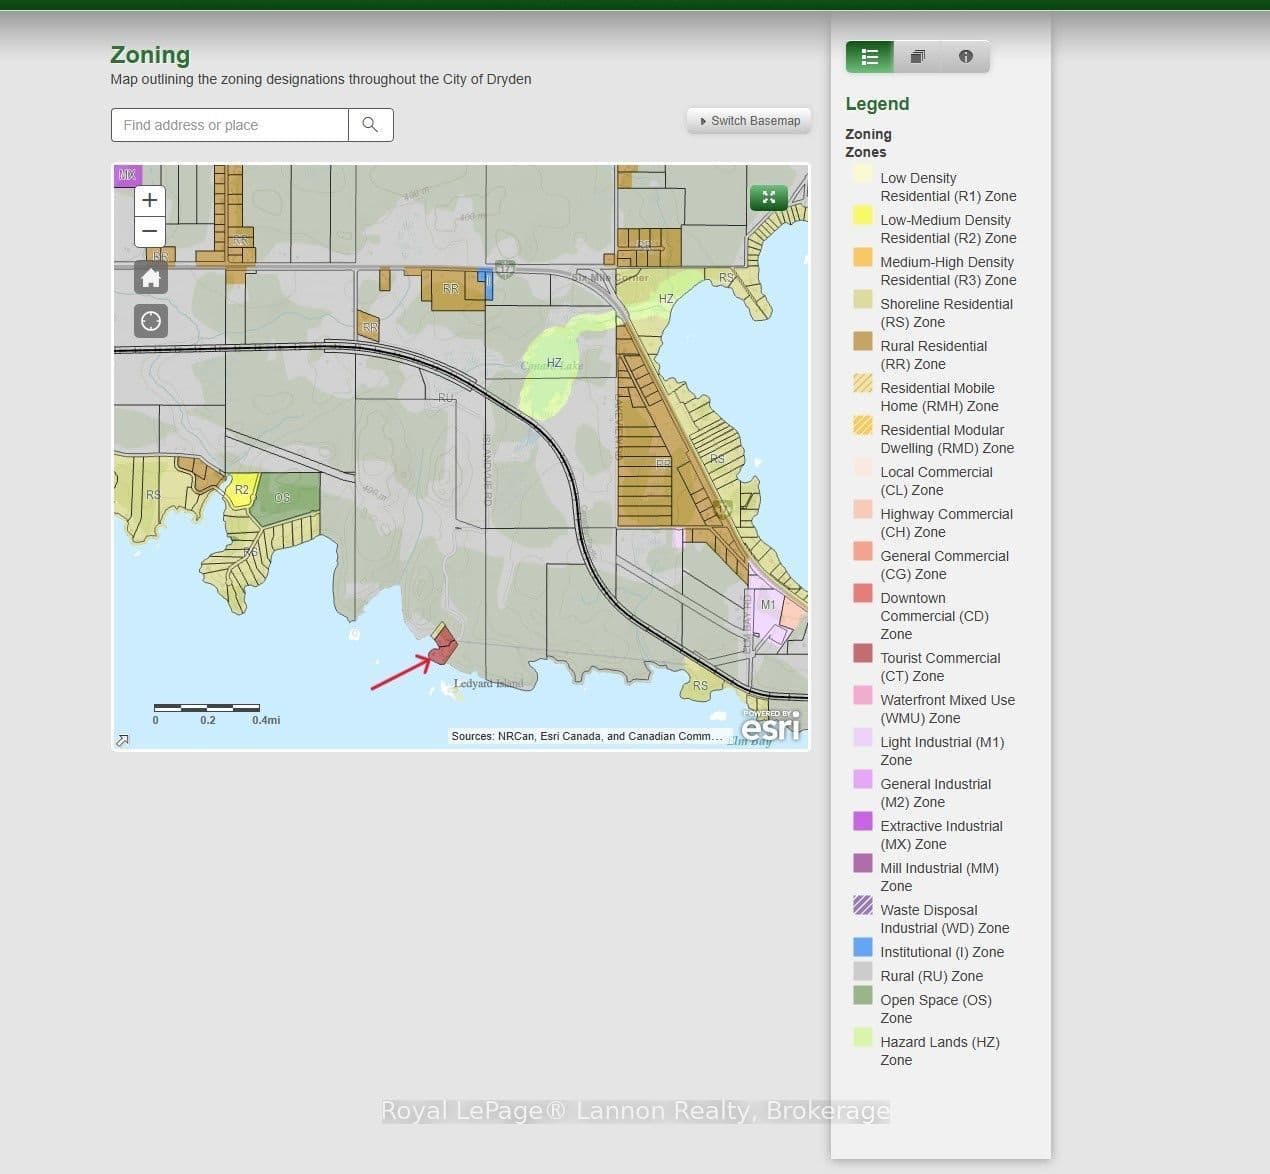Select the Medium-High Density Residential (R3) swatch

(x=863, y=257)
